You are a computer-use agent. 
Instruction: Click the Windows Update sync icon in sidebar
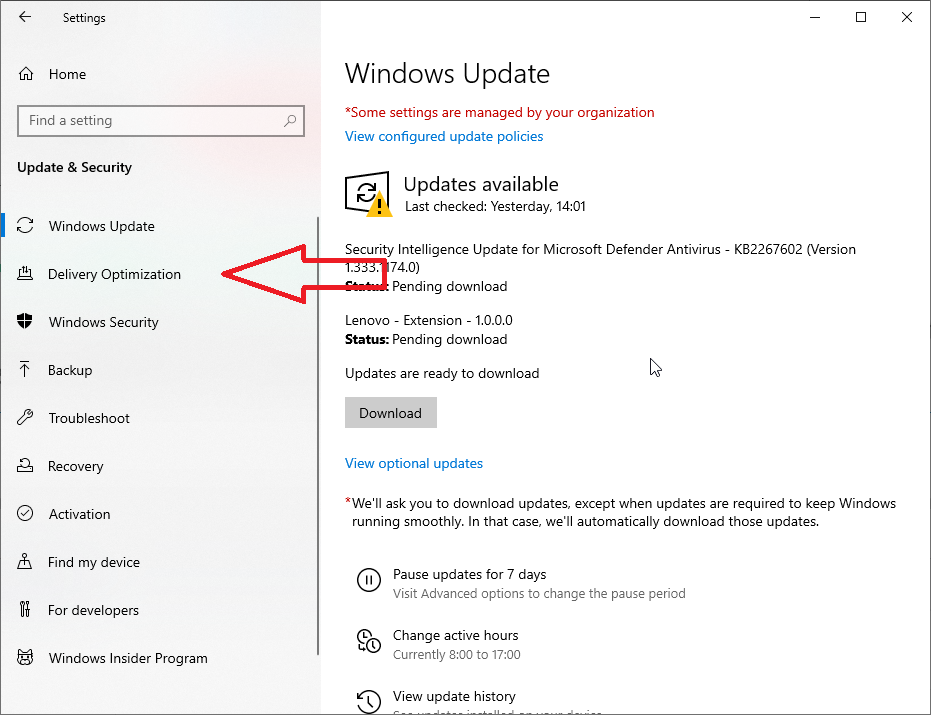(27, 226)
